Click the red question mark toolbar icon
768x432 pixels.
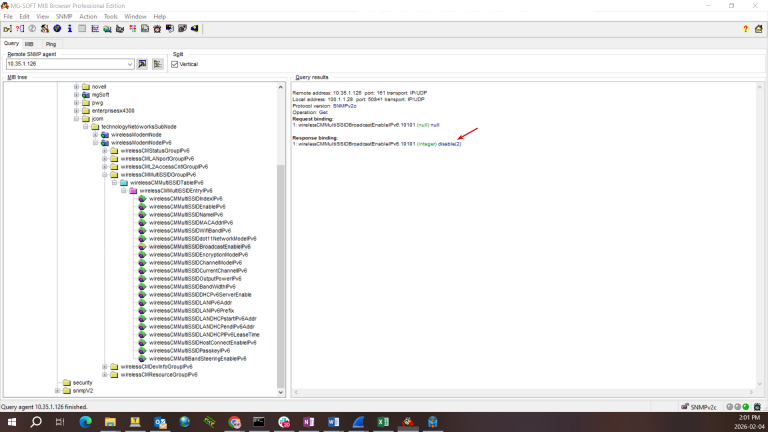20,29
